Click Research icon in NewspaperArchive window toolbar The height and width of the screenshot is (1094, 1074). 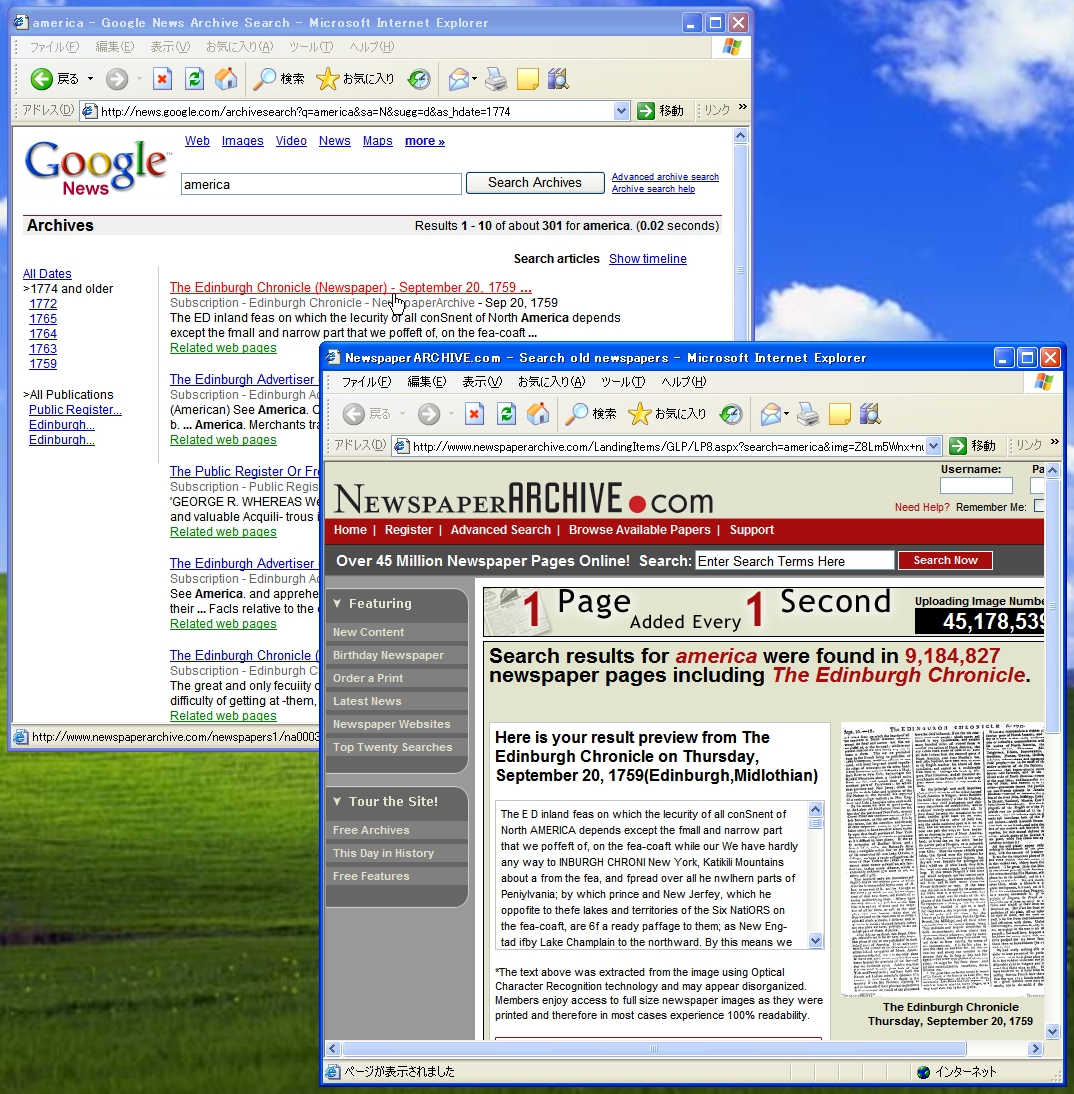[x=870, y=414]
